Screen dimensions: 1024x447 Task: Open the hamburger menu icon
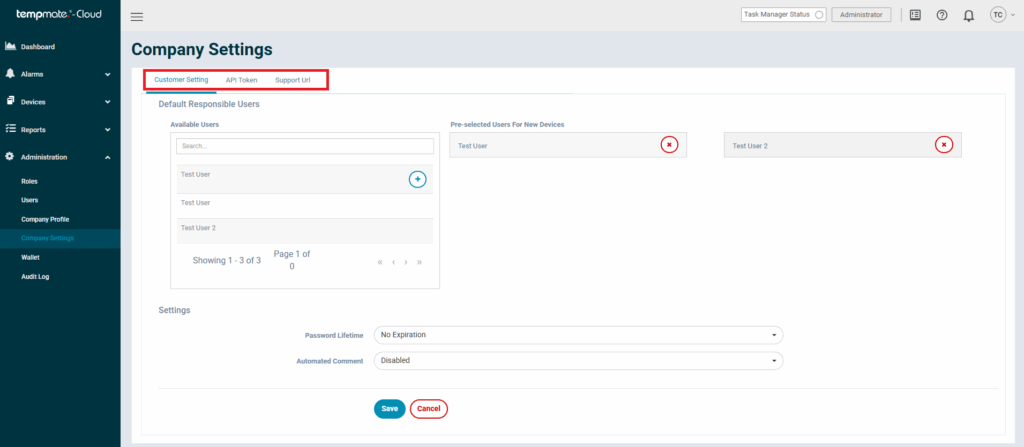(x=136, y=17)
